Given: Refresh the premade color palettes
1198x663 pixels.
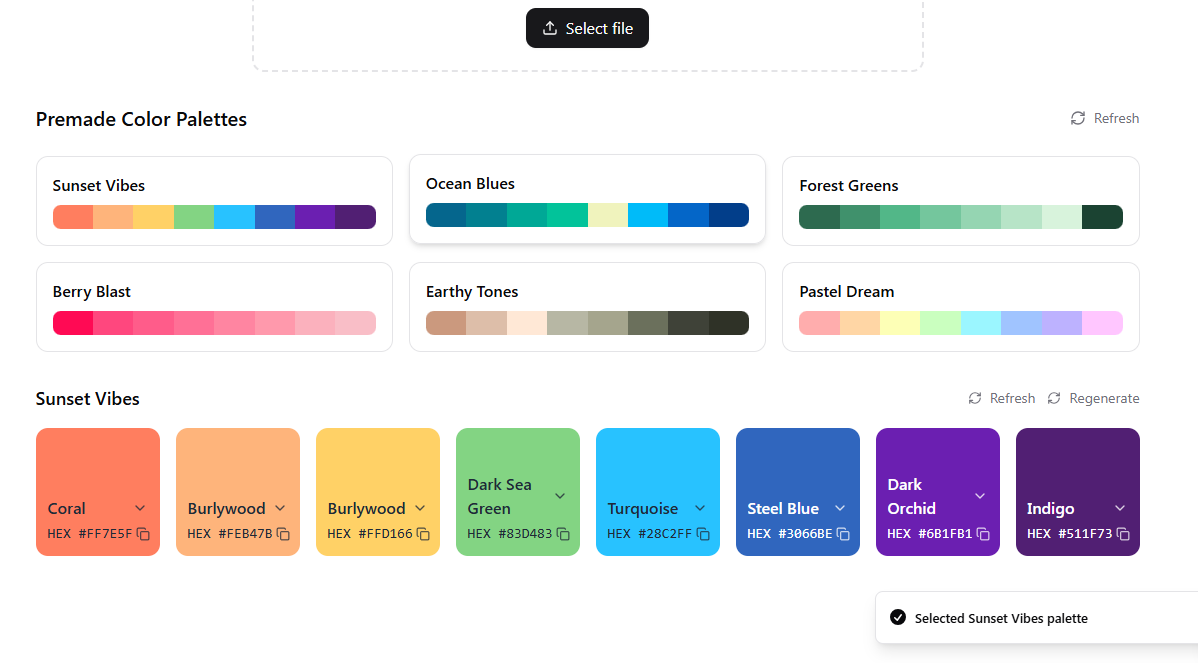Looking at the screenshot, I should (x=1105, y=118).
